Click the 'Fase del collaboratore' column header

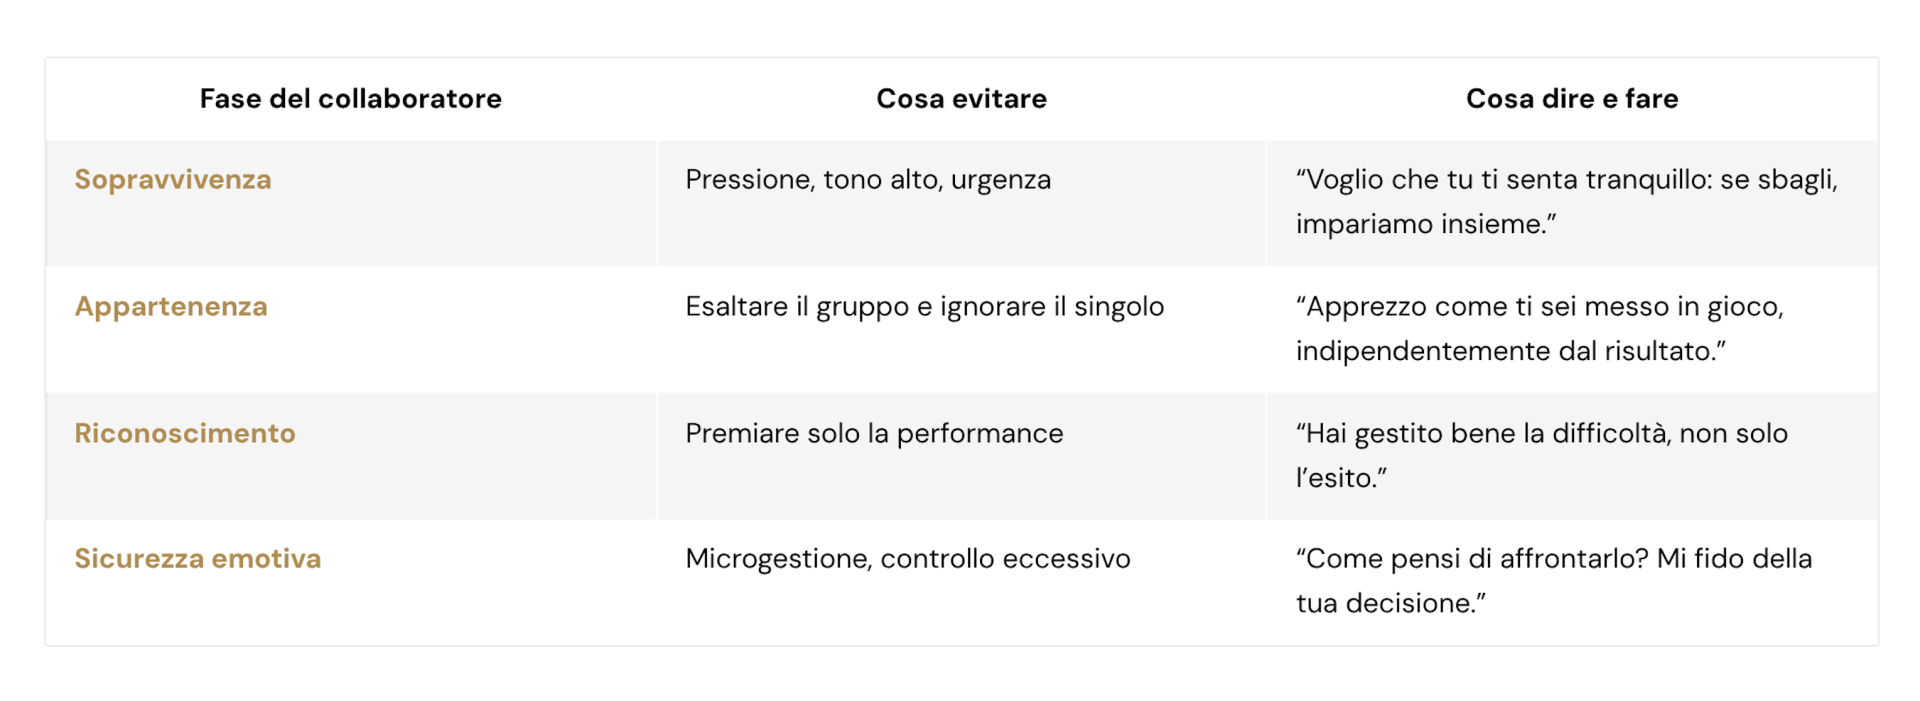pos(350,99)
